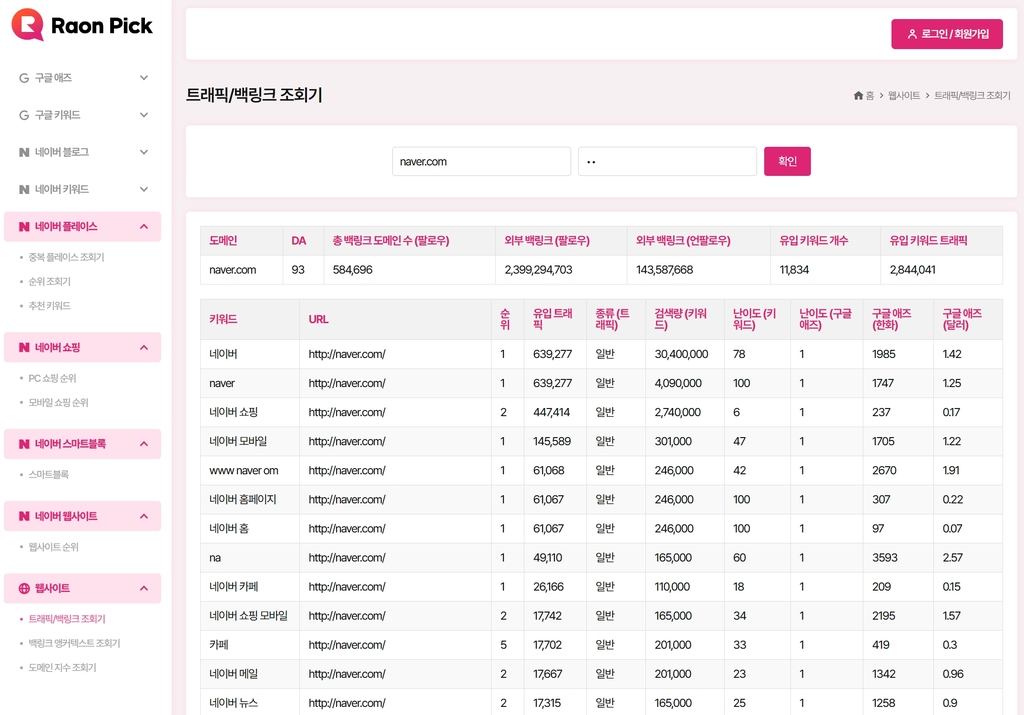Open PC 쇼핑 순위 menu item
The height and width of the screenshot is (715, 1024).
click(52, 378)
